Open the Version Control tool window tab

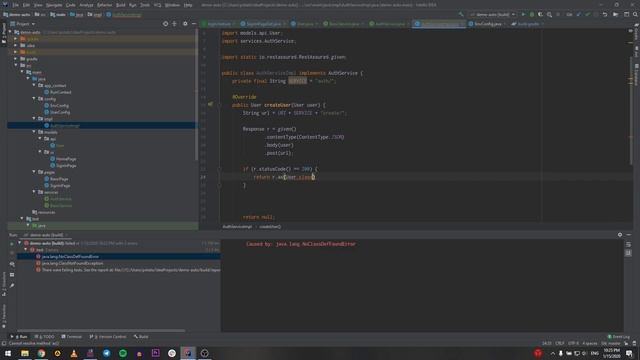[x=108, y=337]
